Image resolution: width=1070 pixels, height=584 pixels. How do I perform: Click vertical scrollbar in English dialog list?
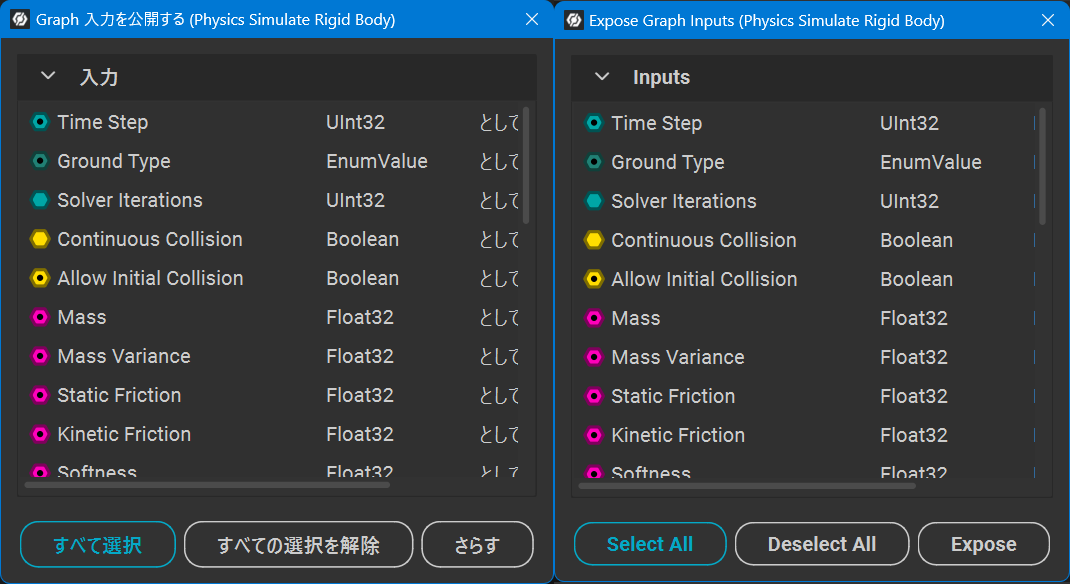(1042, 166)
